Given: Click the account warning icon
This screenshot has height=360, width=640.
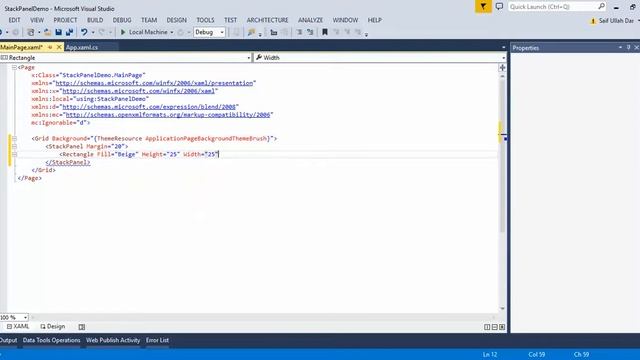Looking at the screenshot, I should click(593, 21).
